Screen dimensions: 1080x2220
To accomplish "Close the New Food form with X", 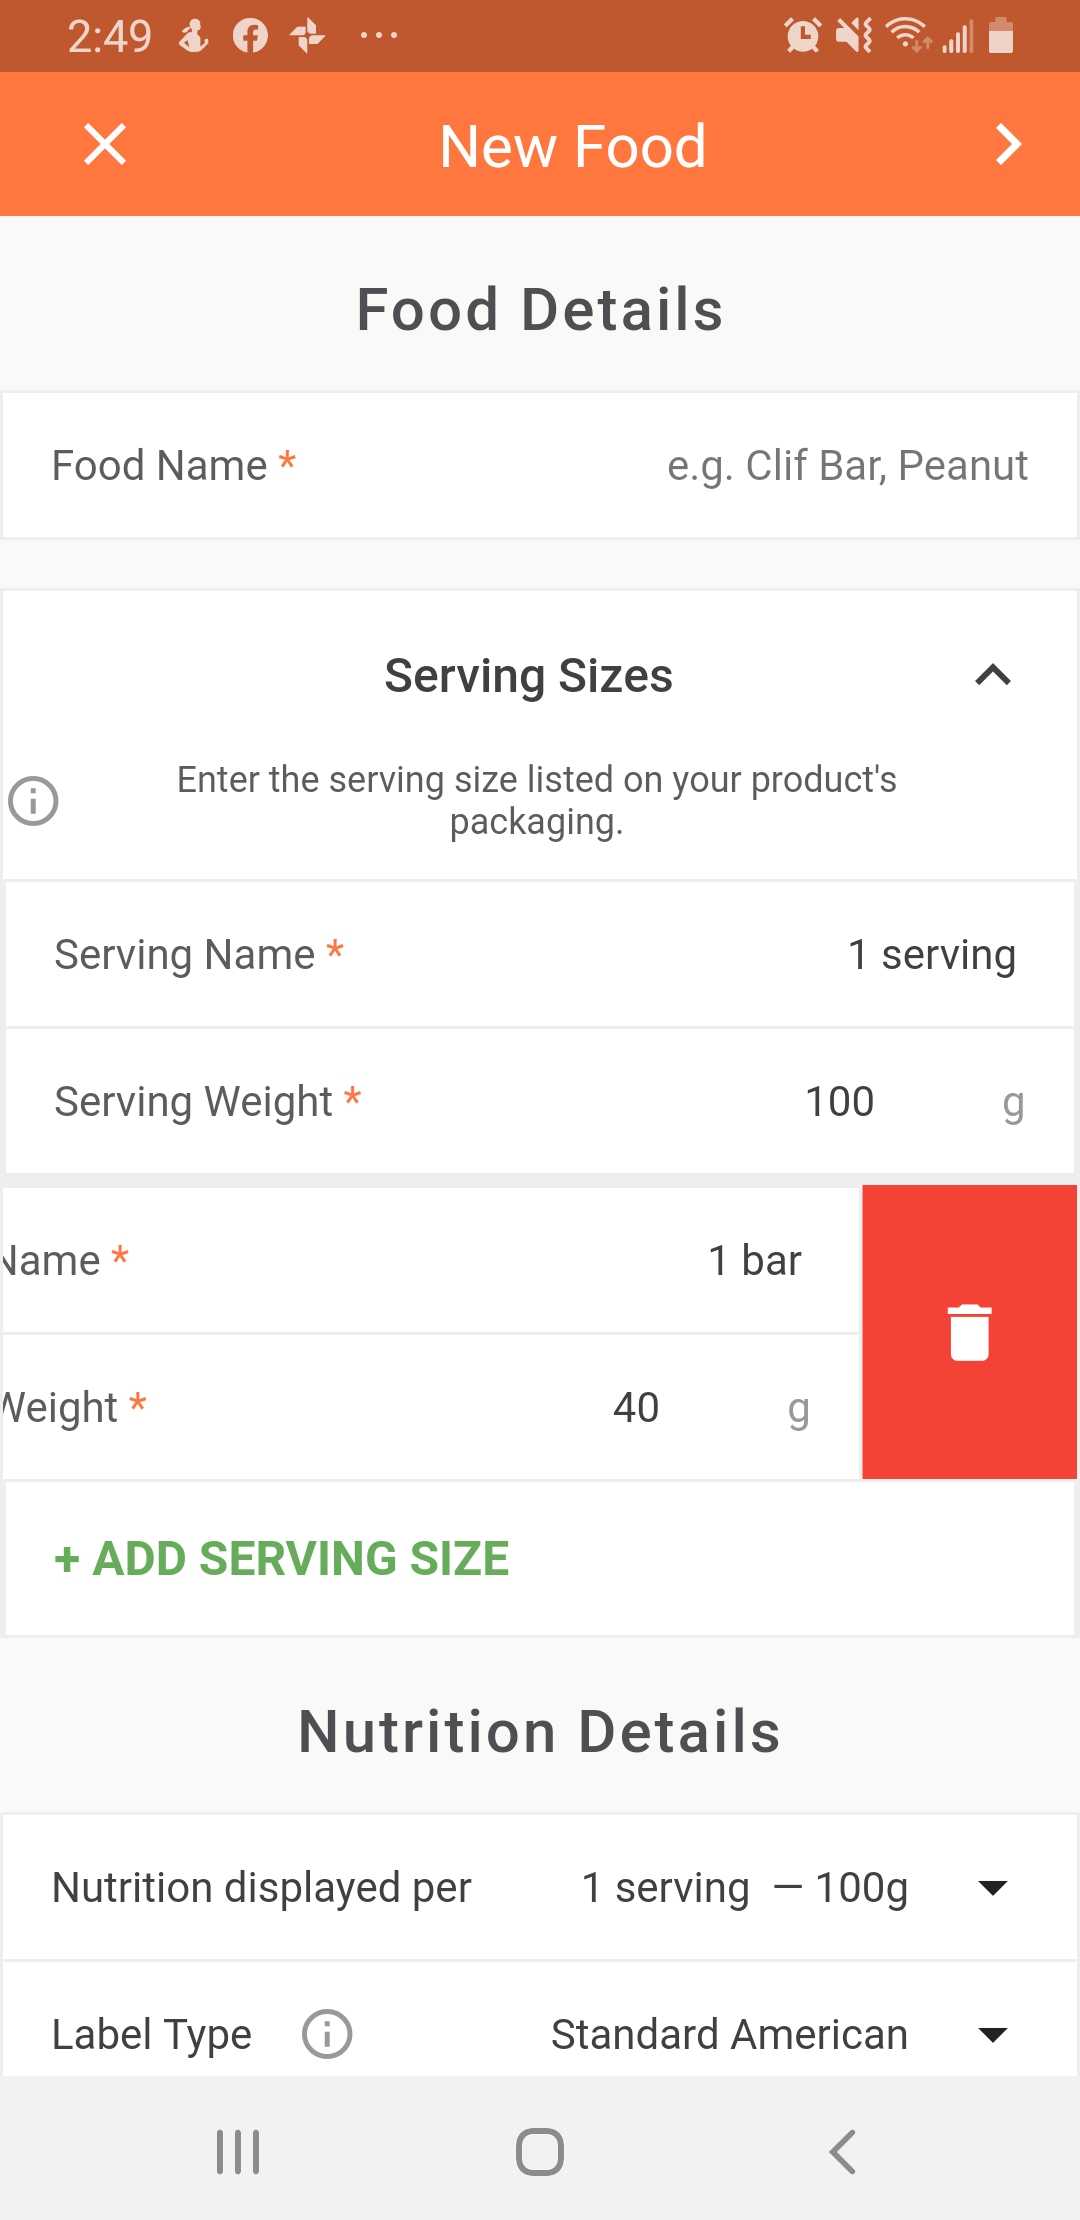I will click(x=105, y=144).
